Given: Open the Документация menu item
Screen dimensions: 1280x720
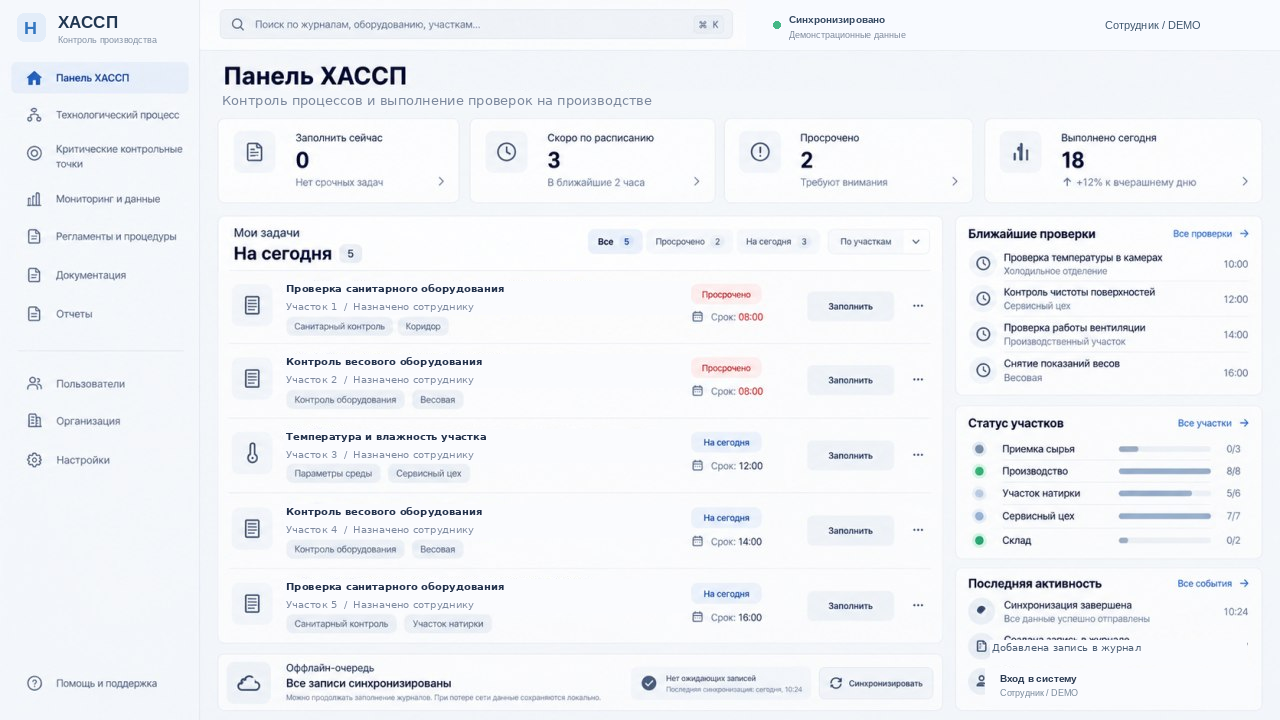Looking at the screenshot, I should click(x=100, y=275).
